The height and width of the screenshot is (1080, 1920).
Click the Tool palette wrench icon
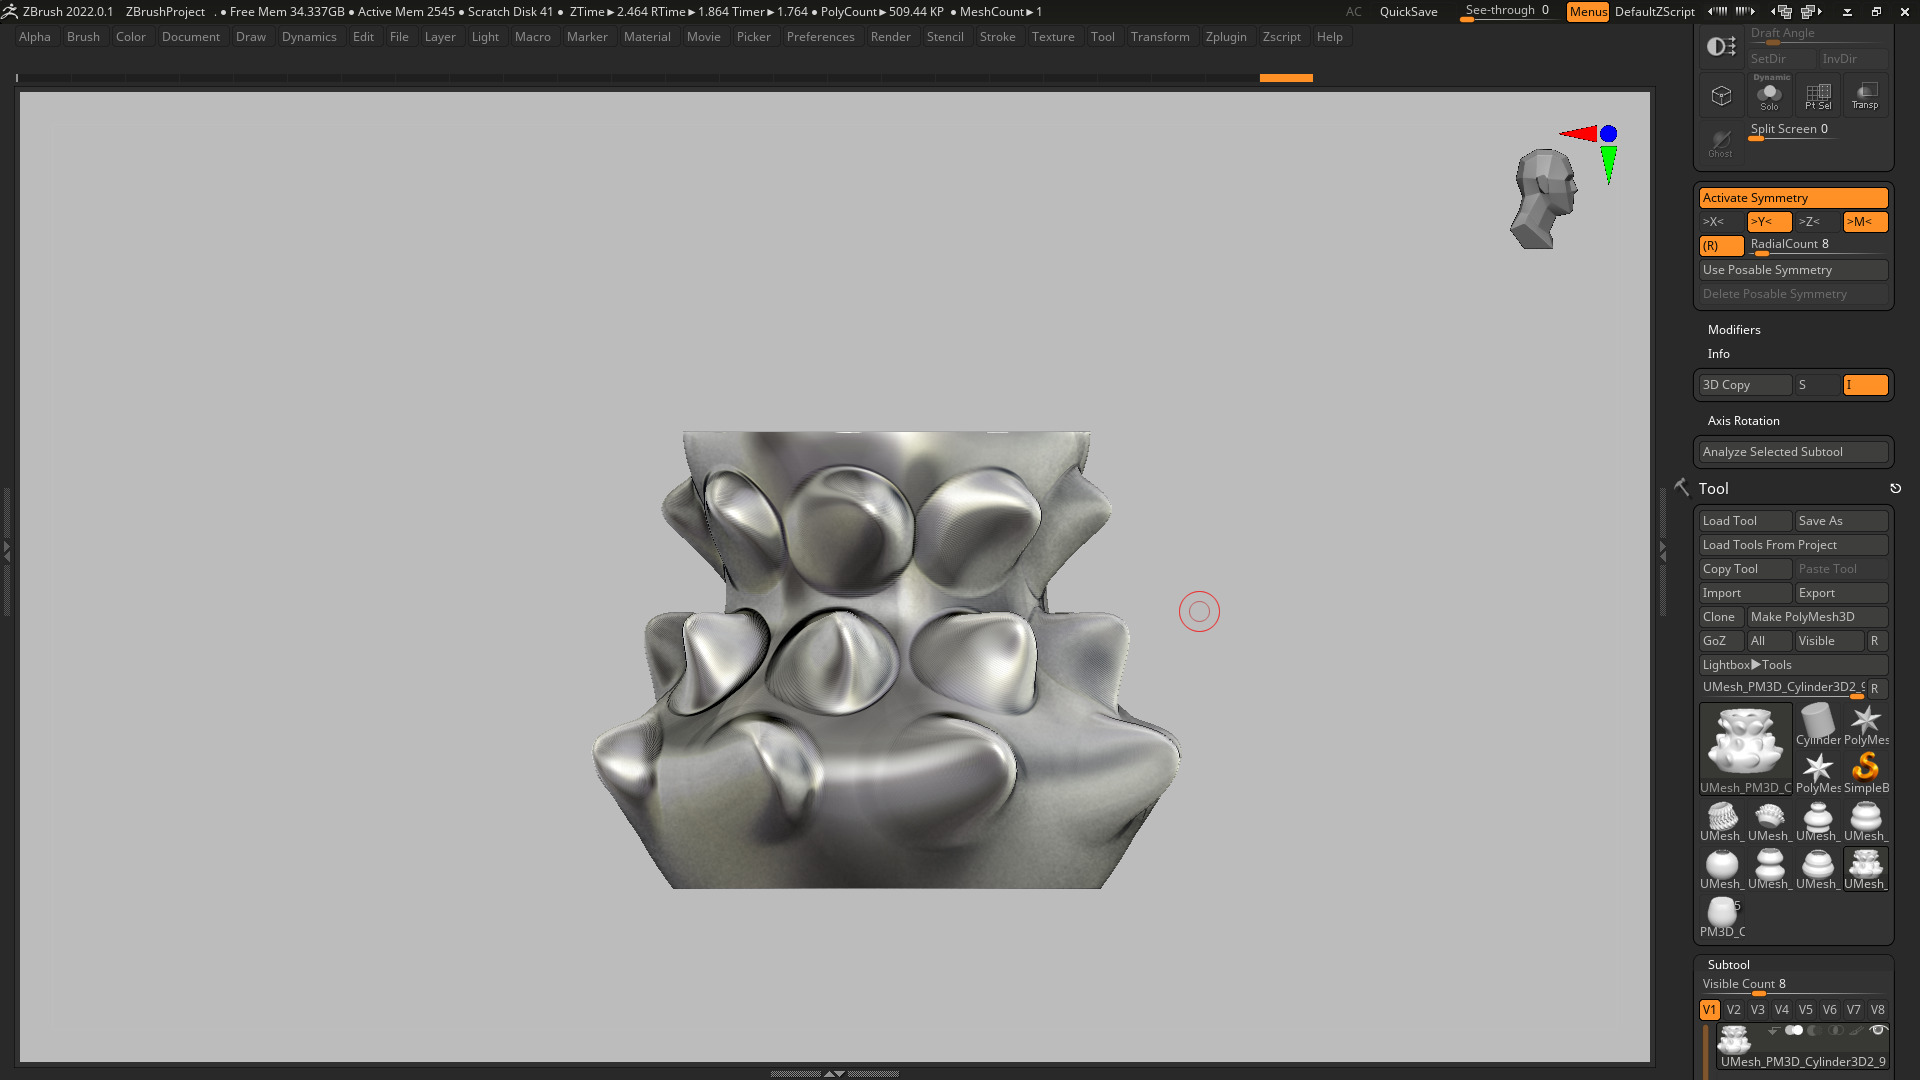(1682, 487)
